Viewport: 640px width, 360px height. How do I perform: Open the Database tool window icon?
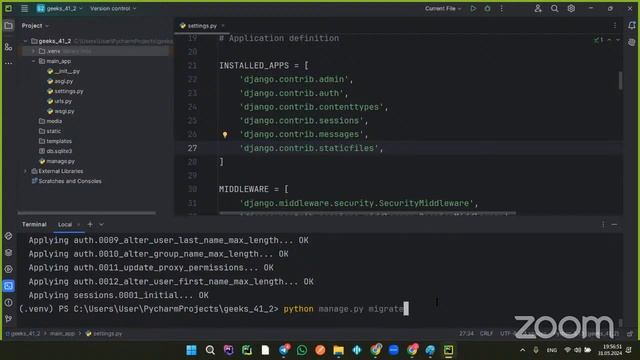click(632, 42)
